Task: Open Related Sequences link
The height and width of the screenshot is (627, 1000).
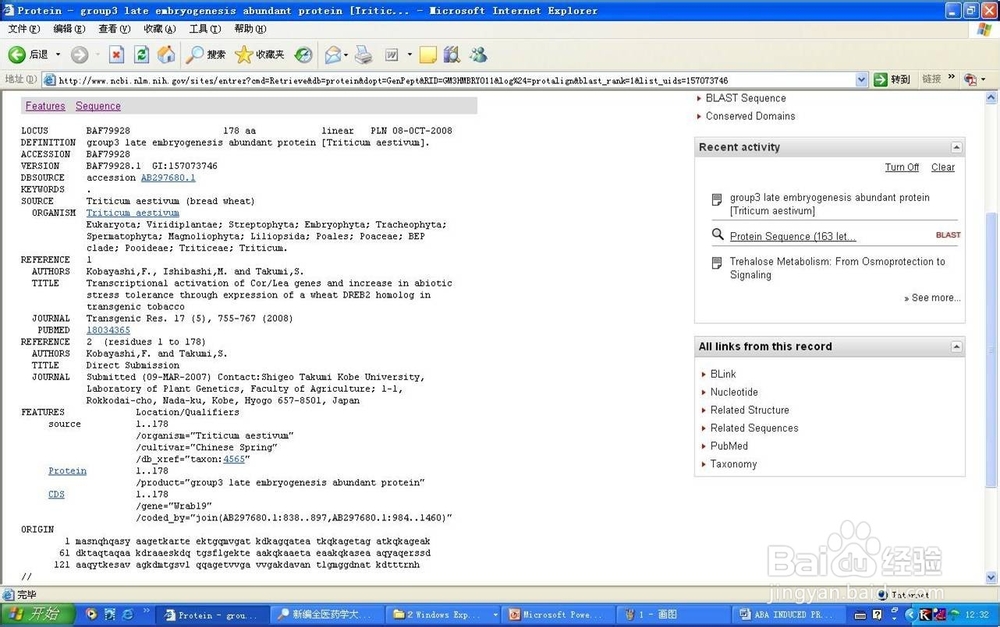Action: [x=754, y=428]
